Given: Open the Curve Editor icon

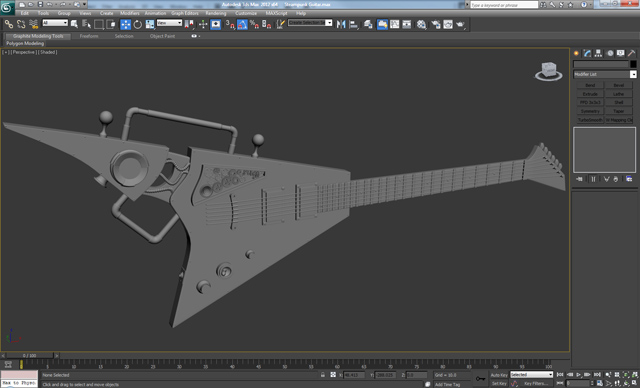Looking at the screenshot, I should 394,24.
